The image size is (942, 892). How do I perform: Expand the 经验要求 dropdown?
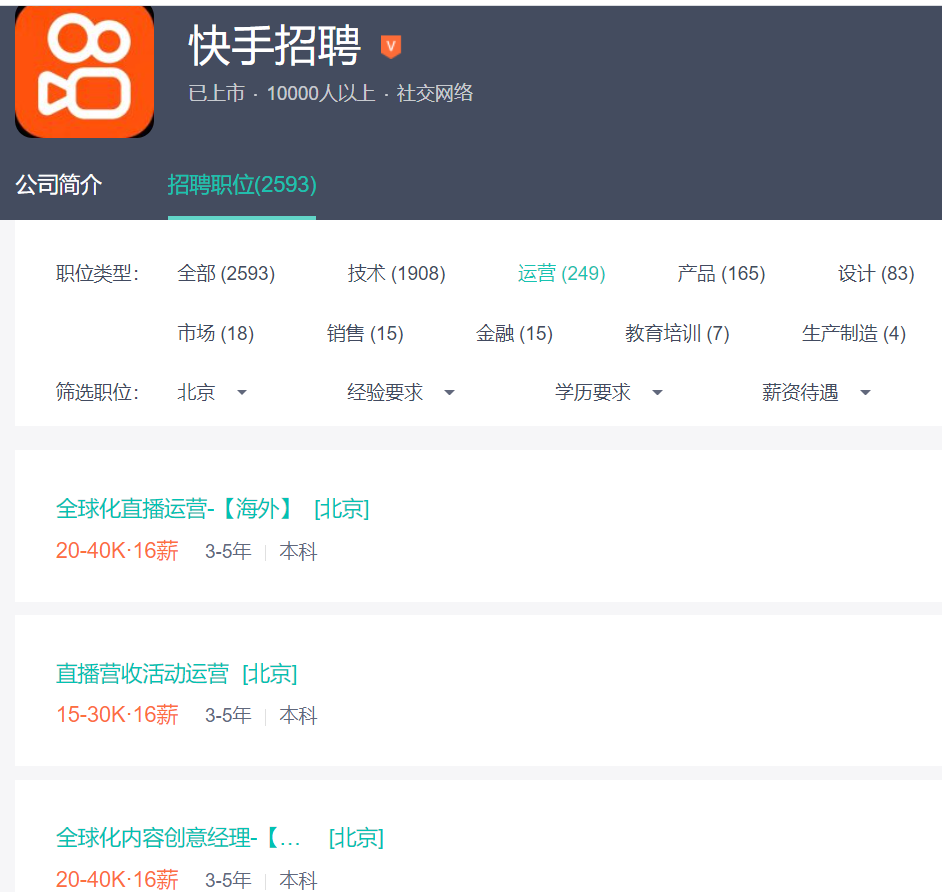[400, 392]
